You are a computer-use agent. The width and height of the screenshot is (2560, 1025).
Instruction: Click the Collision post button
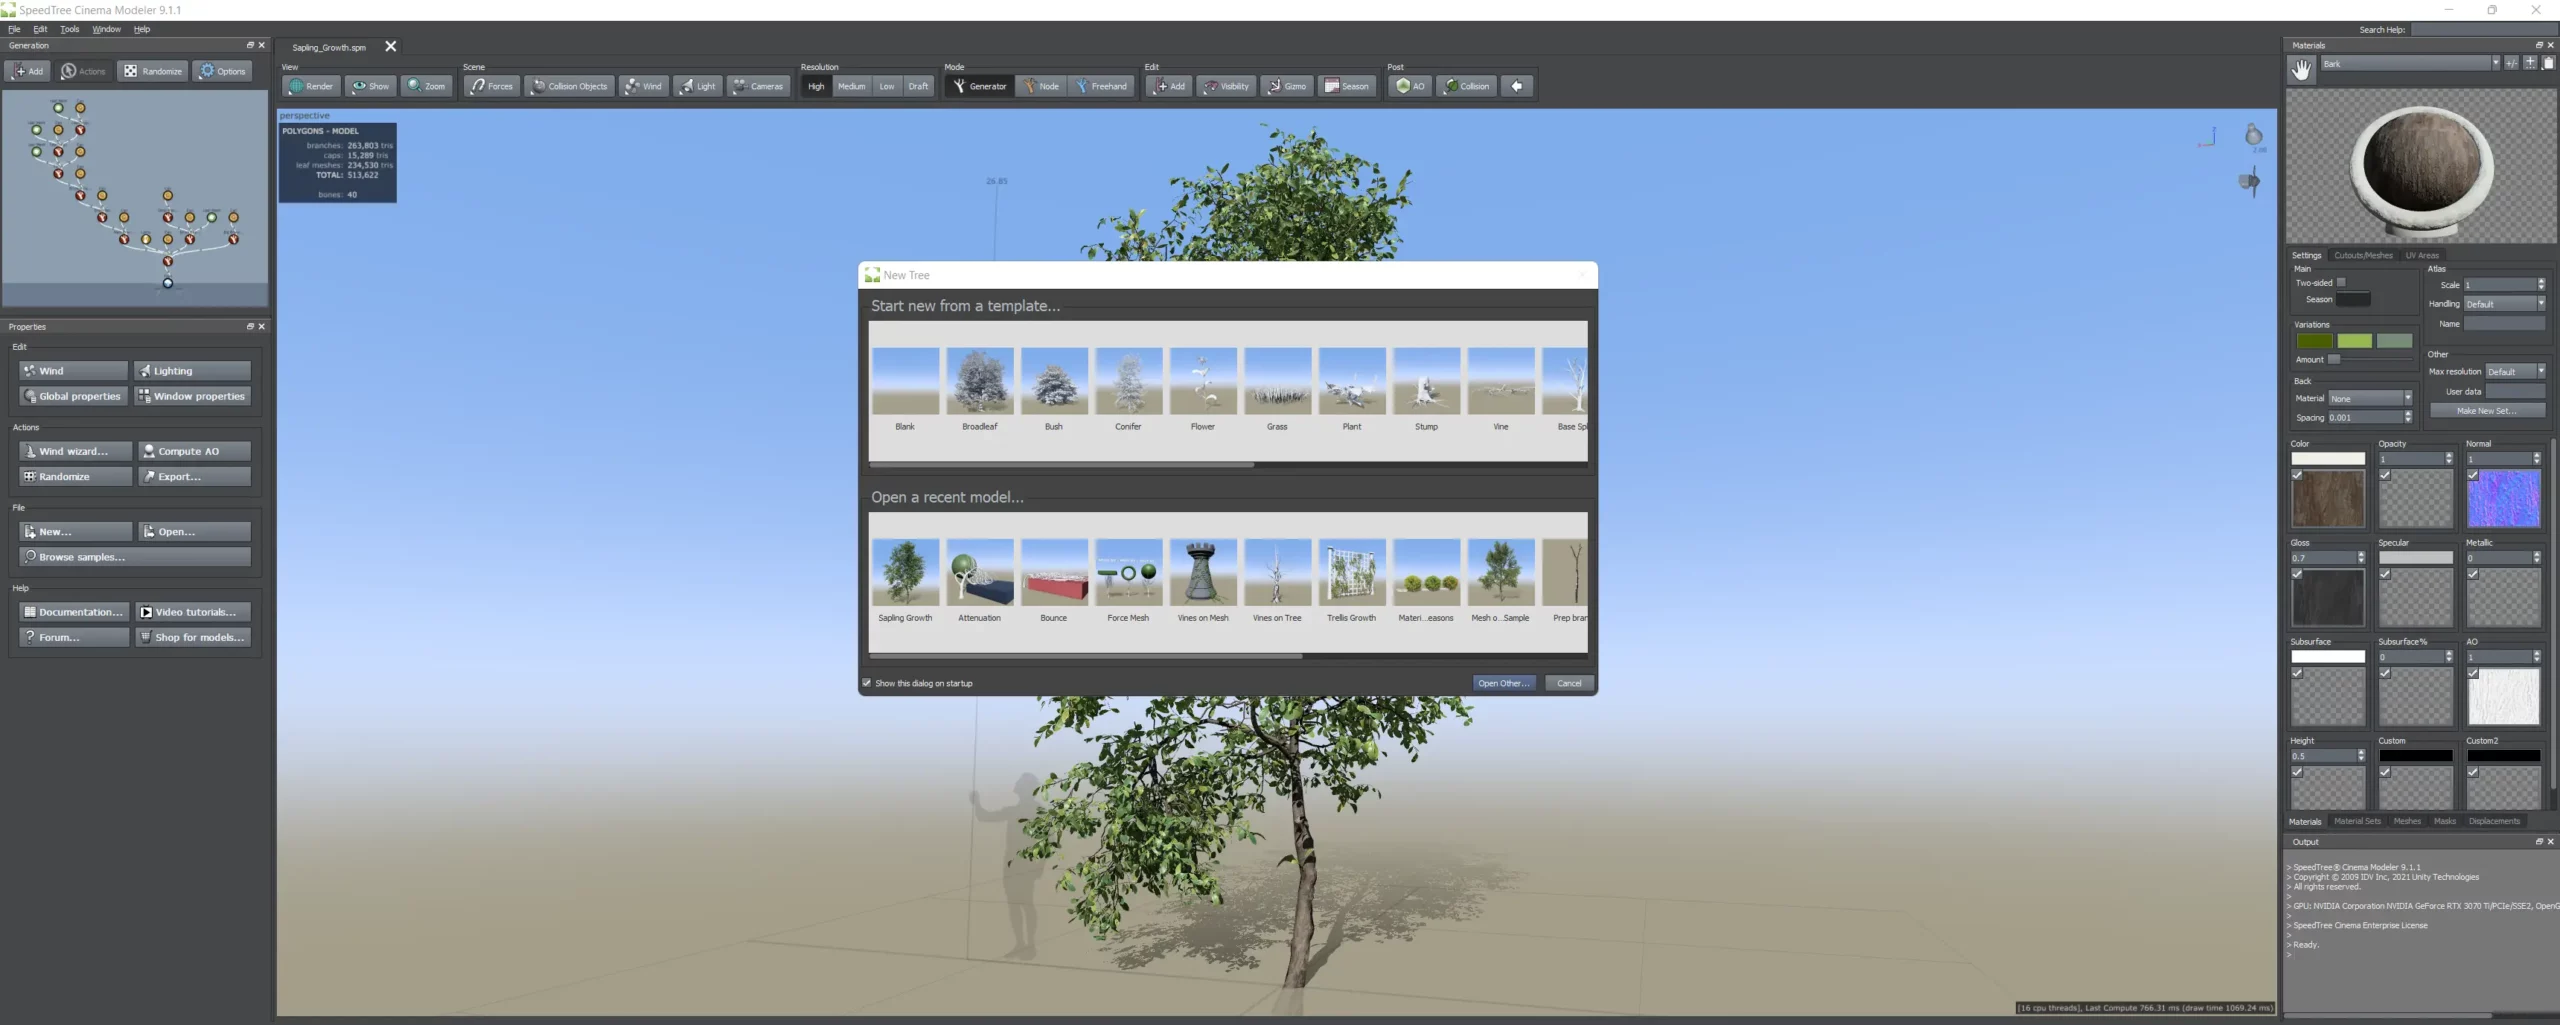pos(1467,86)
